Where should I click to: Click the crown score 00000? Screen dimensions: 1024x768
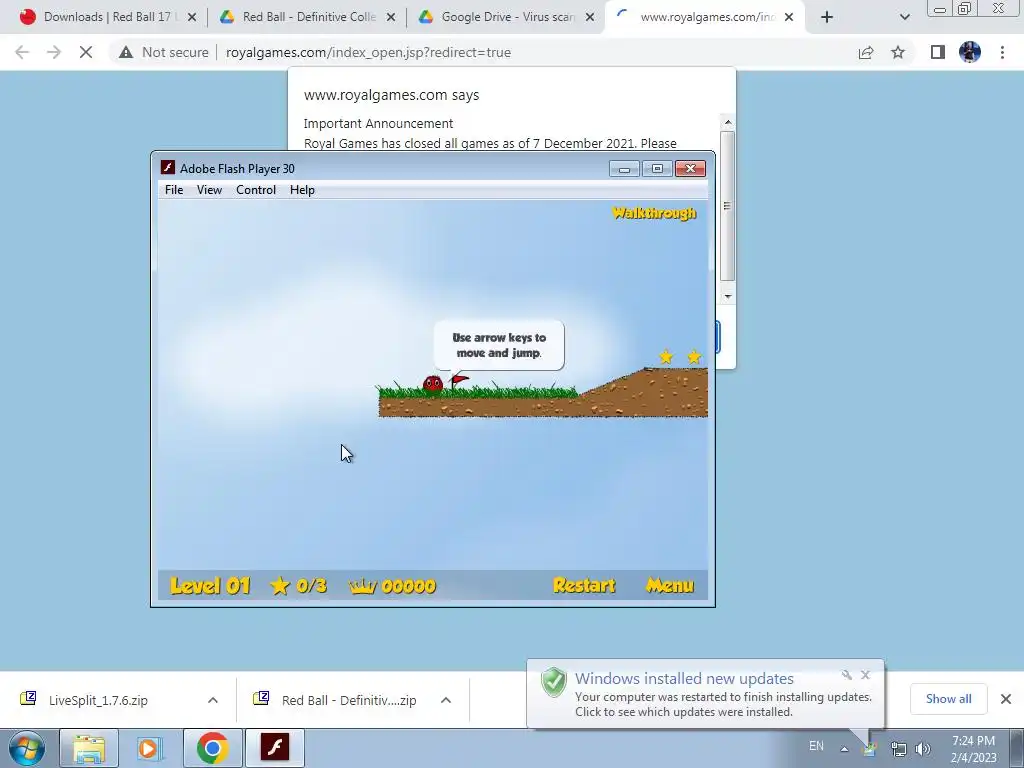pos(392,586)
